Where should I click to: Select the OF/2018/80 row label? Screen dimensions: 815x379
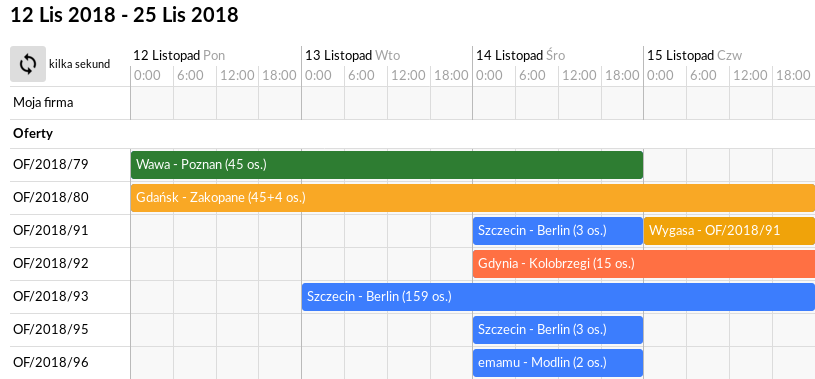(51, 198)
